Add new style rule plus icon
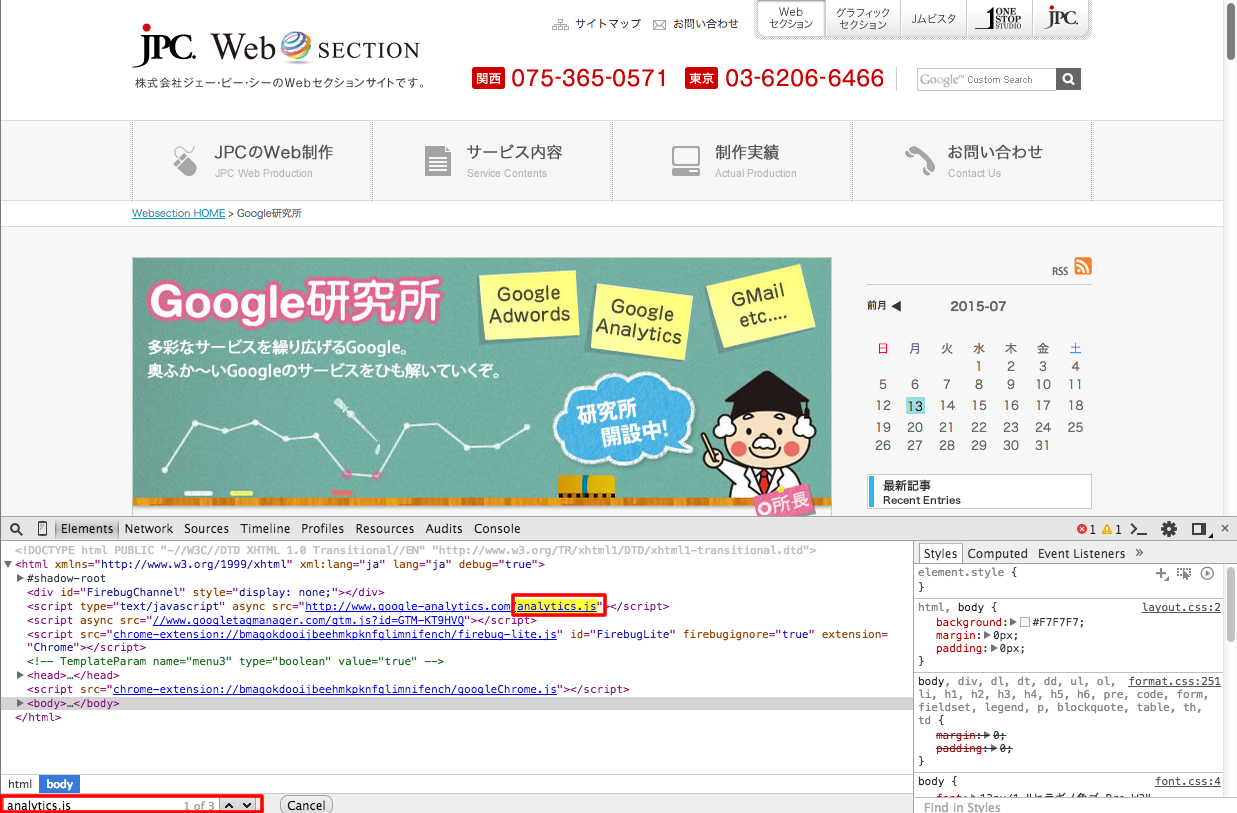 [x=1162, y=573]
